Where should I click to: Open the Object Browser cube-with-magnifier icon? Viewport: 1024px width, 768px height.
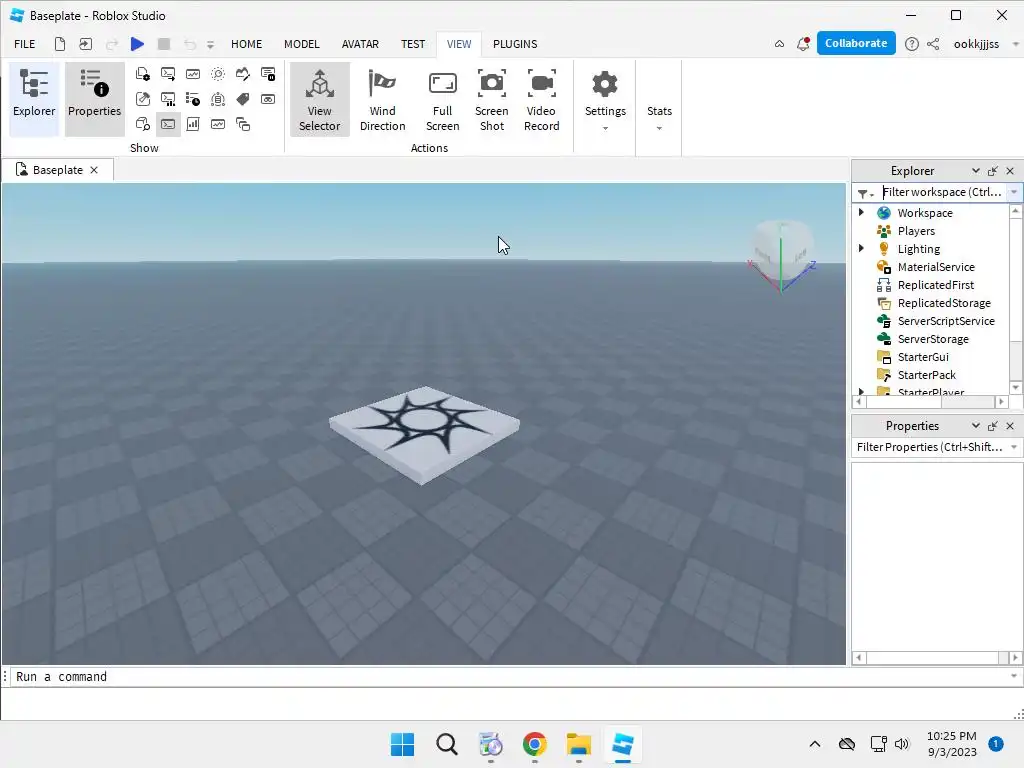tap(142, 124)
